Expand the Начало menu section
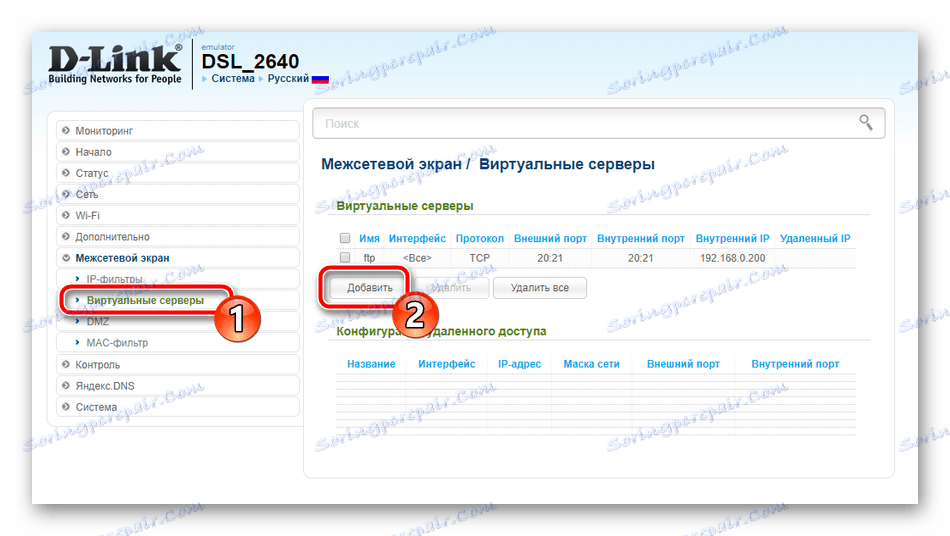This screenshot has width=950, height=536. click(x=178, y=151)
